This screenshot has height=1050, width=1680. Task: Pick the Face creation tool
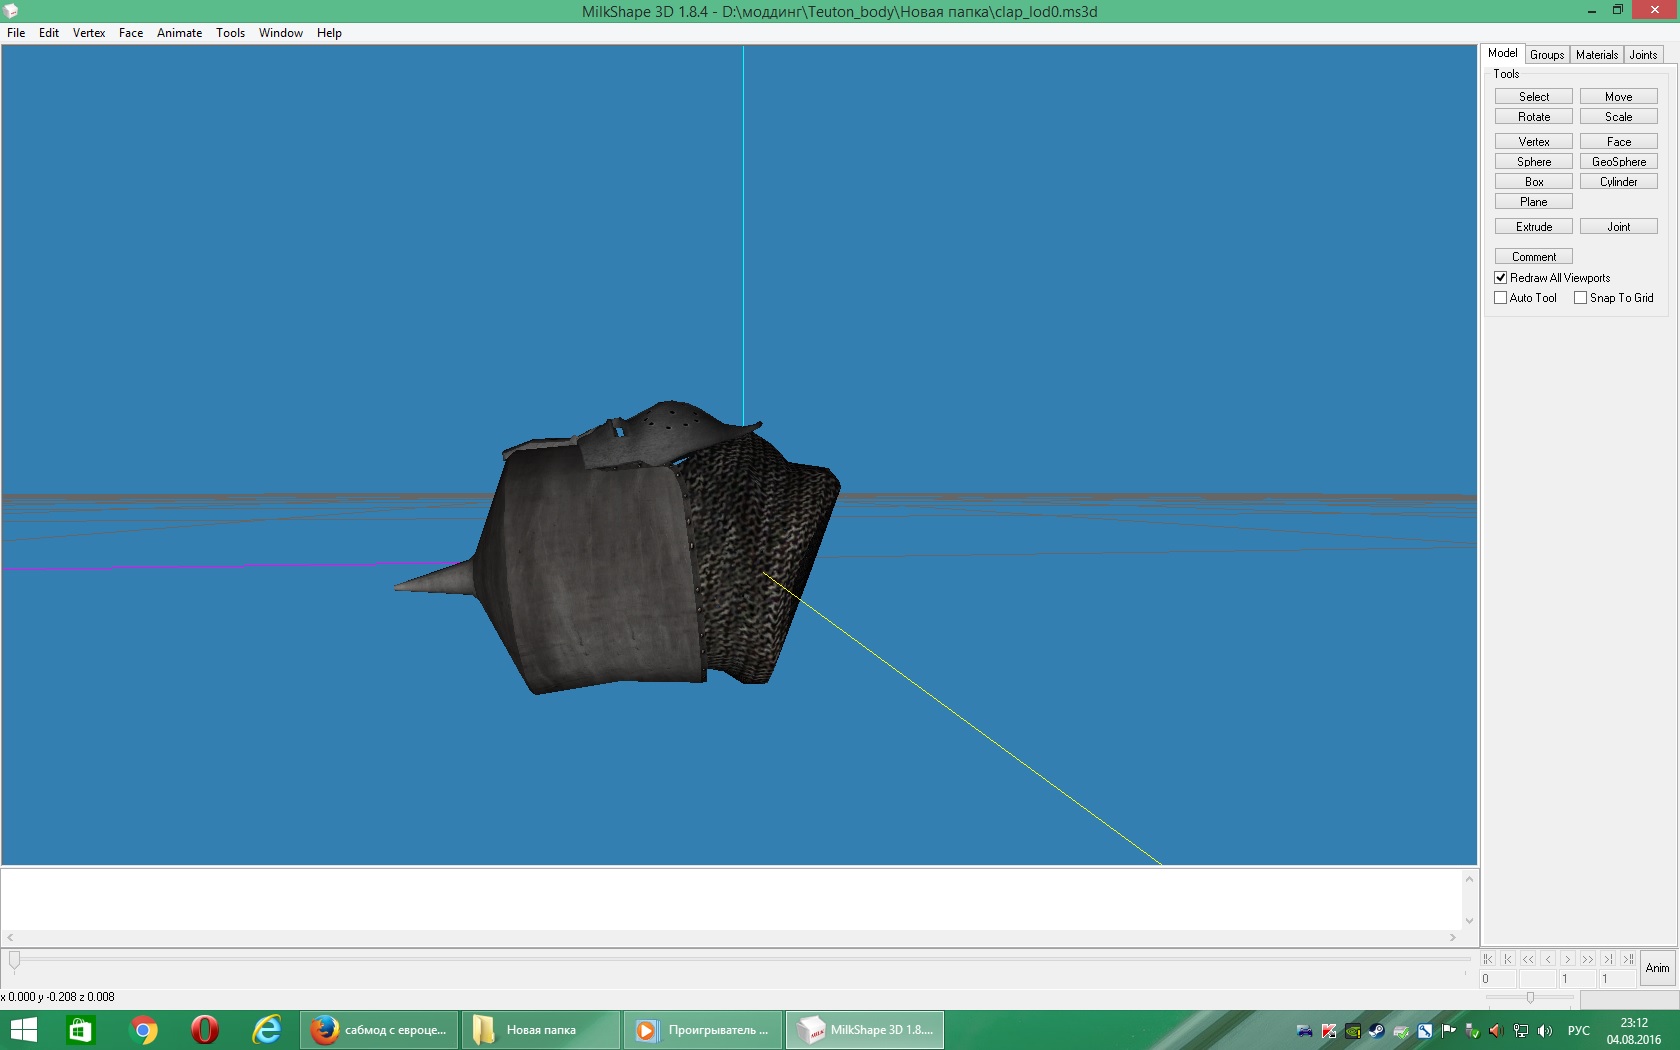click(1618, 142)
